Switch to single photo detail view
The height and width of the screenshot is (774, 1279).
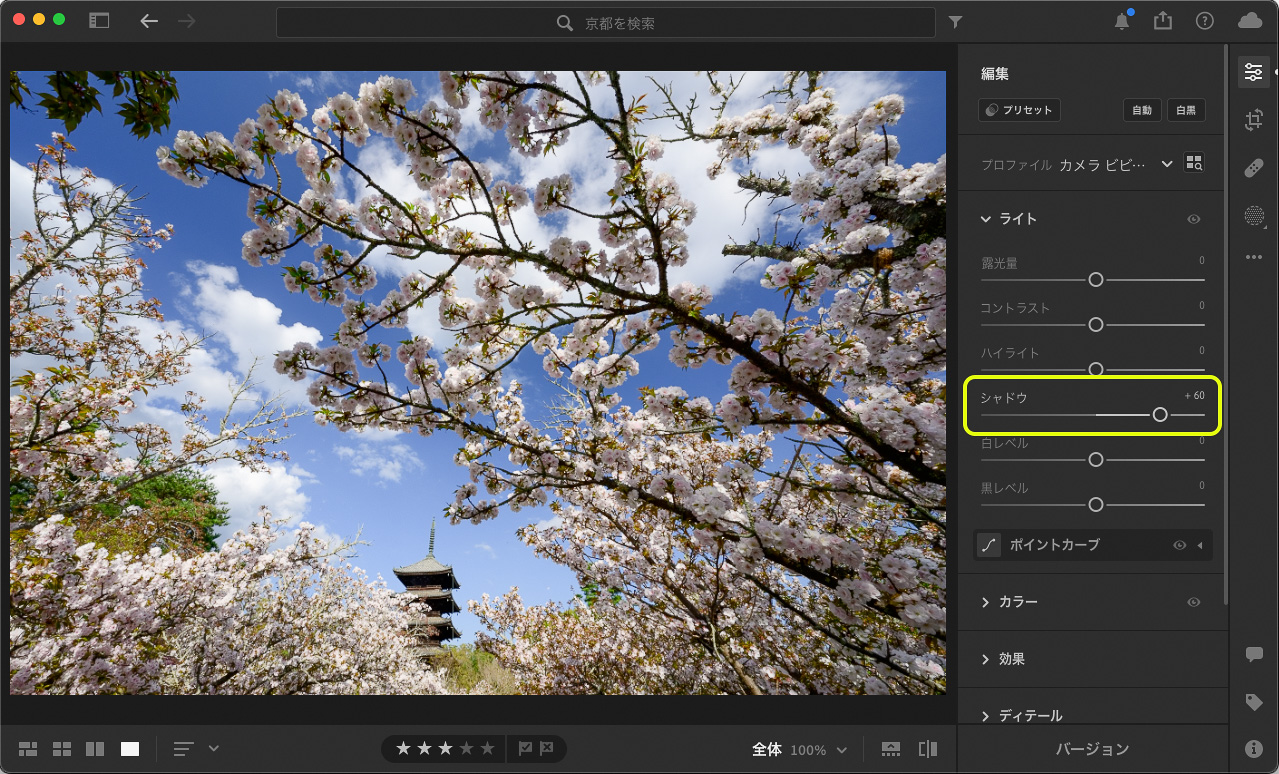pos(130,749)
